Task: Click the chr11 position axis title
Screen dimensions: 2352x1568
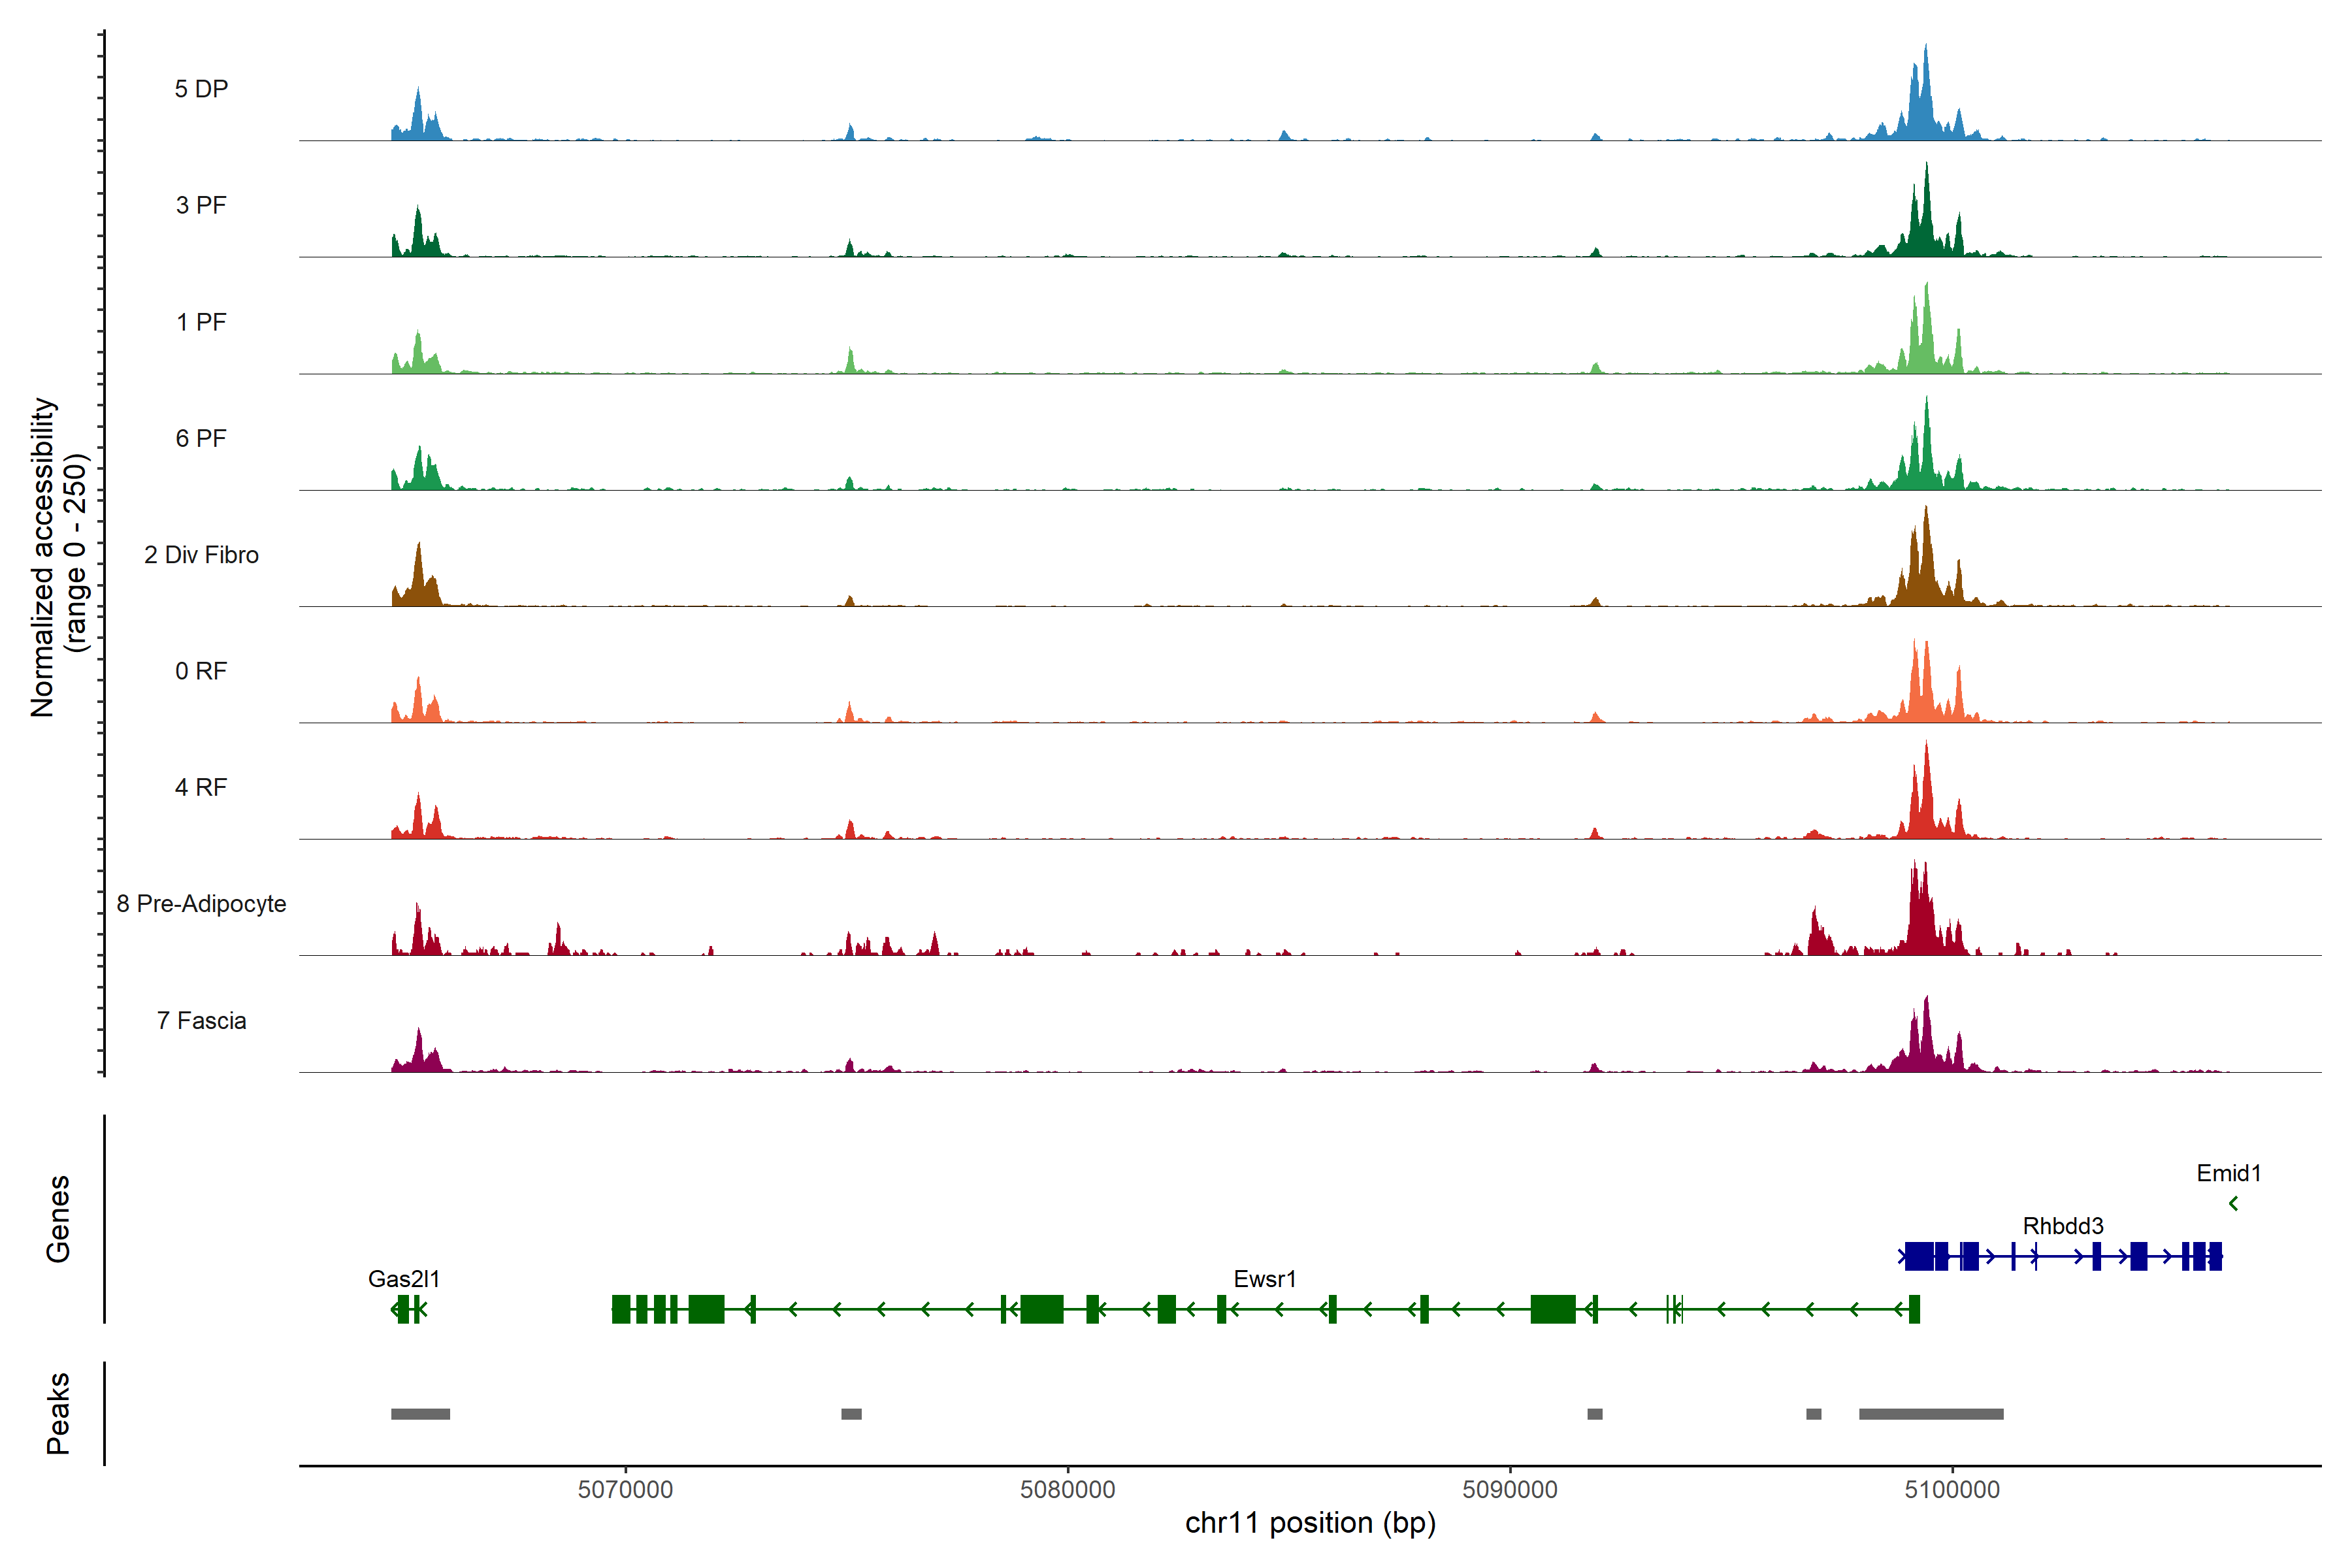Action: pos(1309,1522)
